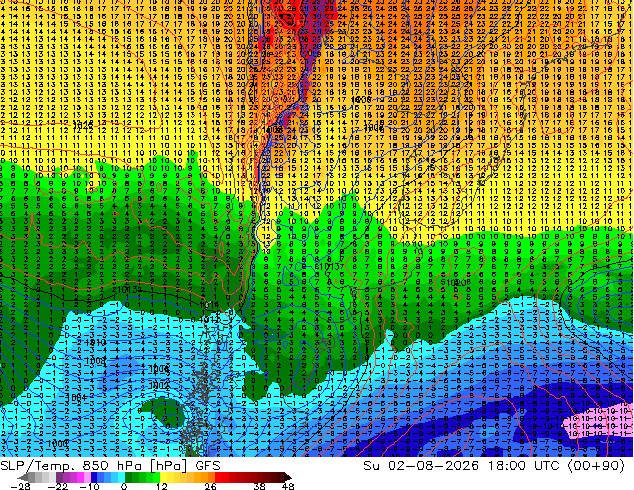Select the dark maroon end of color scale
This screenshot has height=490, width=634.
(x=285, y=477)
